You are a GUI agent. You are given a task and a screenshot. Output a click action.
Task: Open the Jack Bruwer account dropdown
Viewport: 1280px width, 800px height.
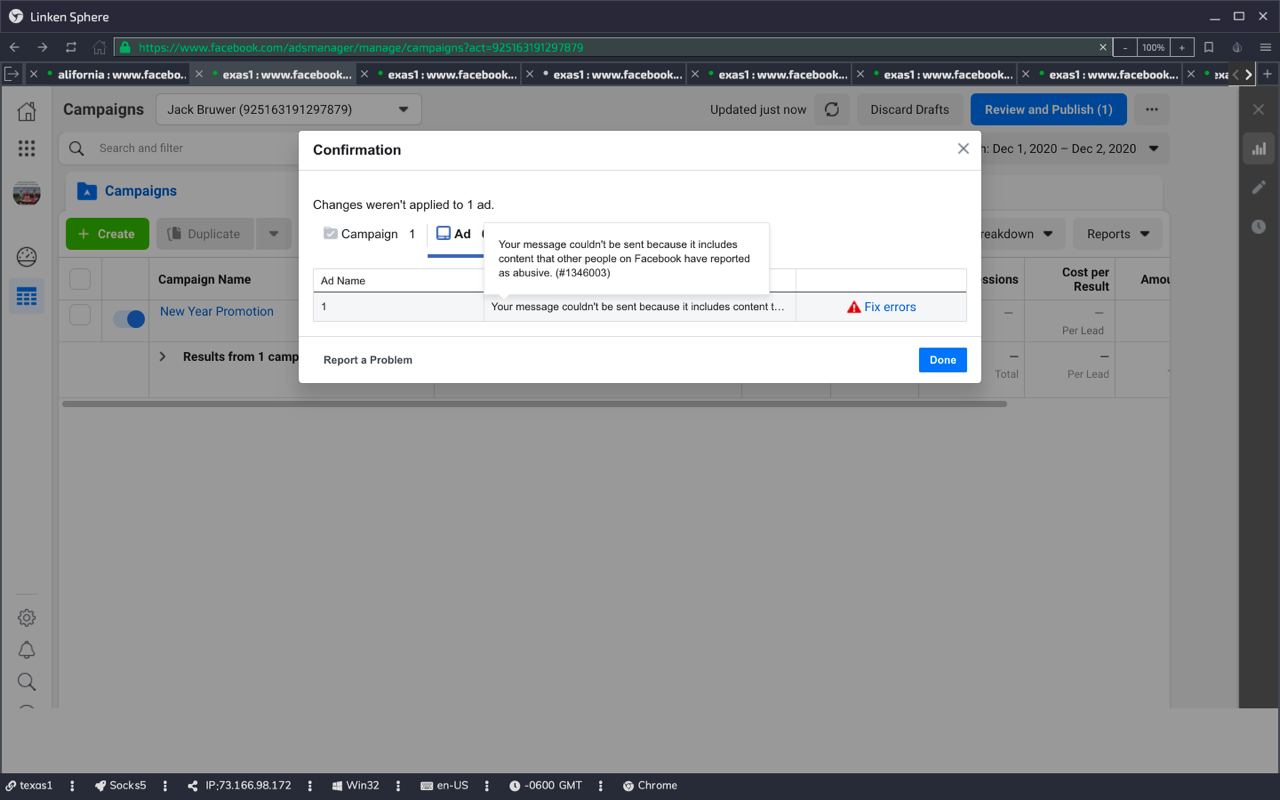[x=288, y=110]
